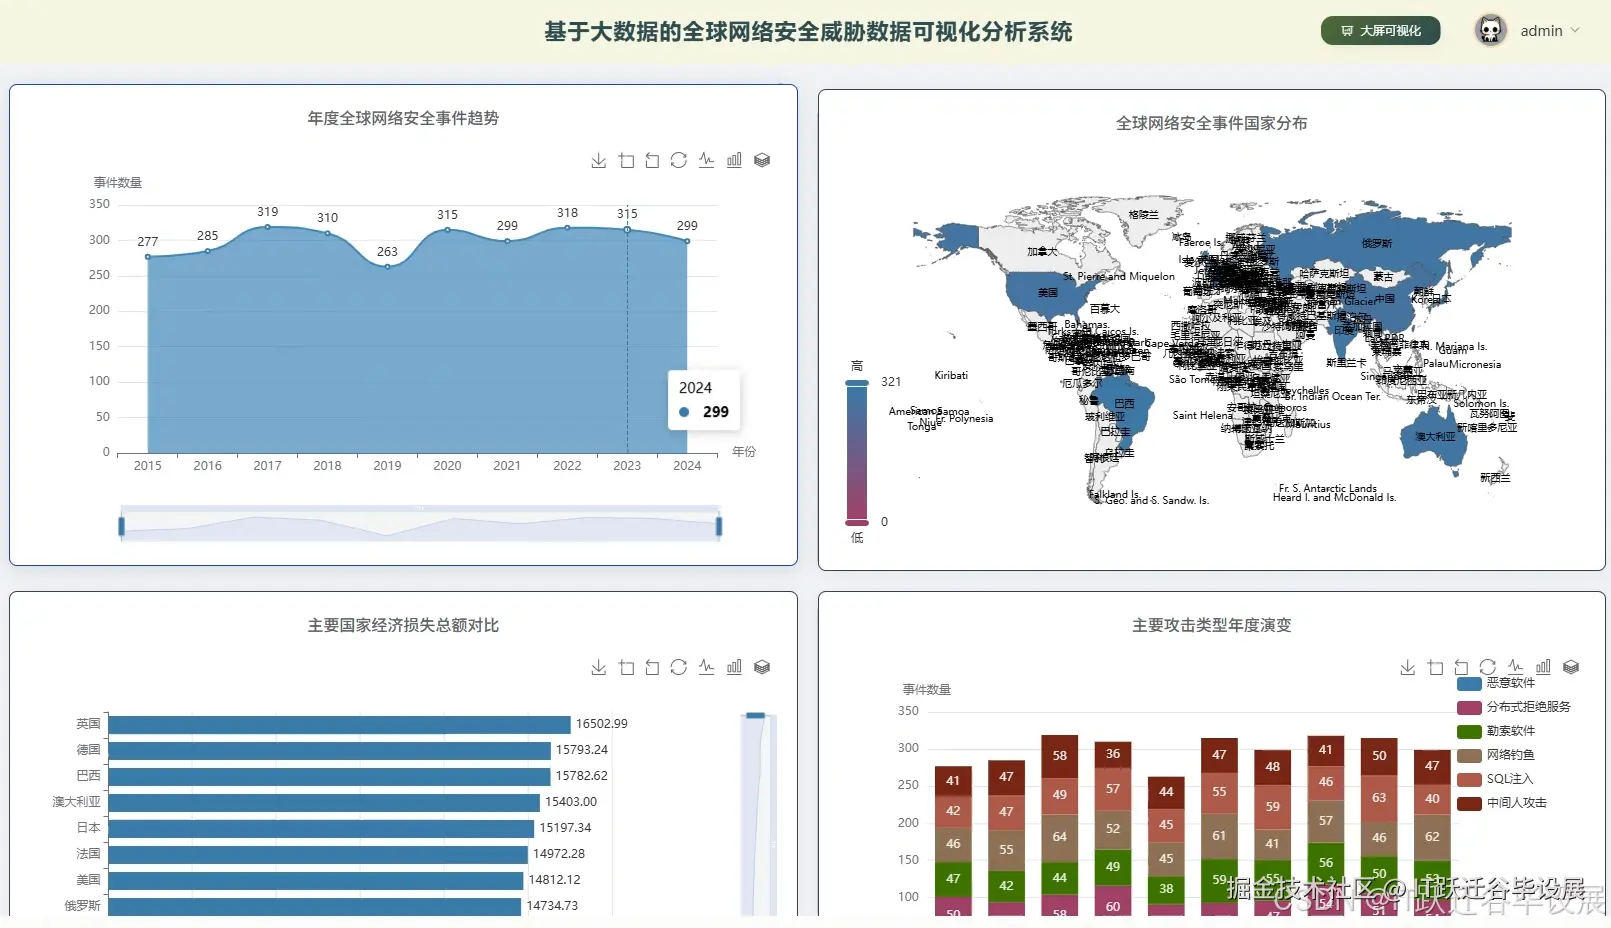This screenshot has height=928, width=1611.
Task: Switch annual trend chart to line view
Action: (707, 160)
